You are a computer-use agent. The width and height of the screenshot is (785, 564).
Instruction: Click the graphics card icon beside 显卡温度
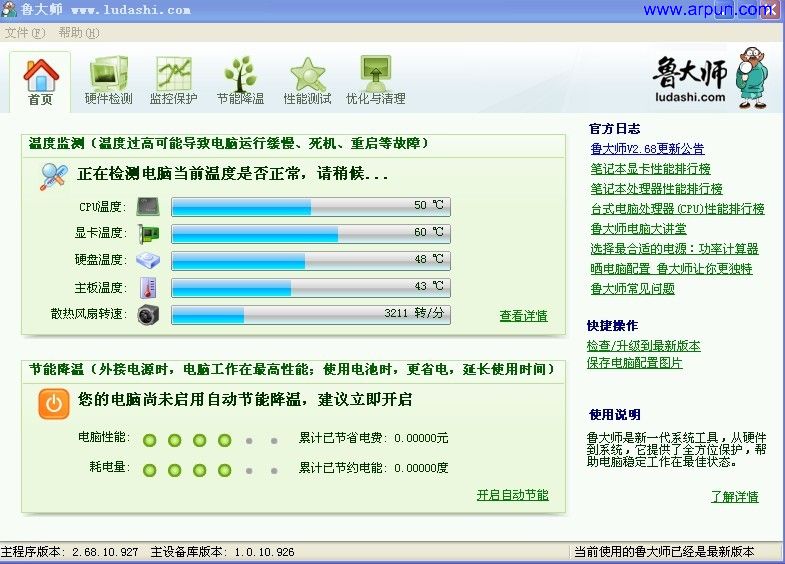coord(148,233)
